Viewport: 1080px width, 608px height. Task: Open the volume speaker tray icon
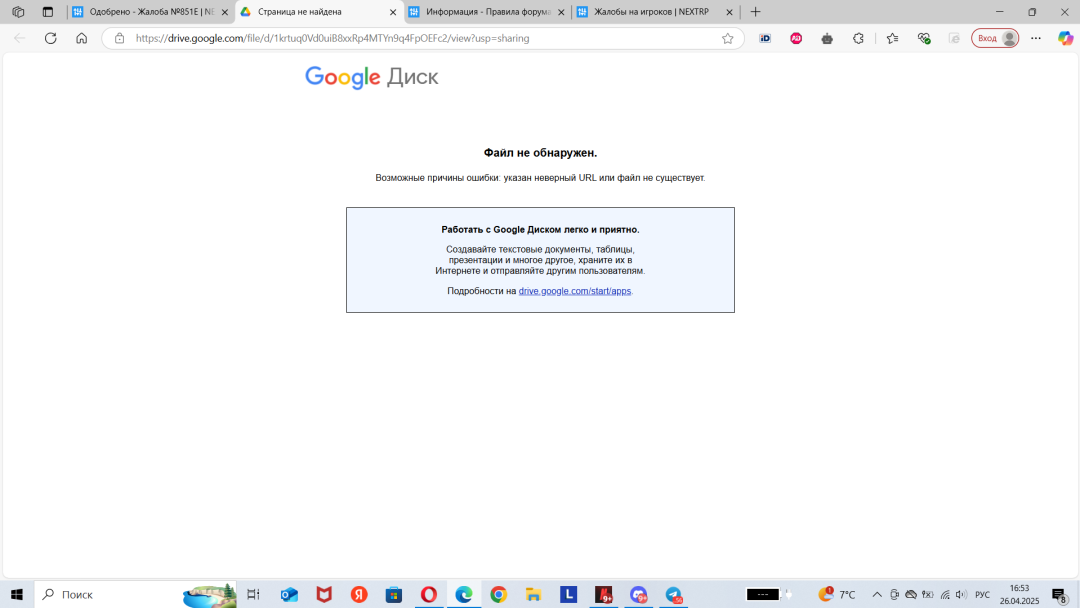[x=962, y=594]
